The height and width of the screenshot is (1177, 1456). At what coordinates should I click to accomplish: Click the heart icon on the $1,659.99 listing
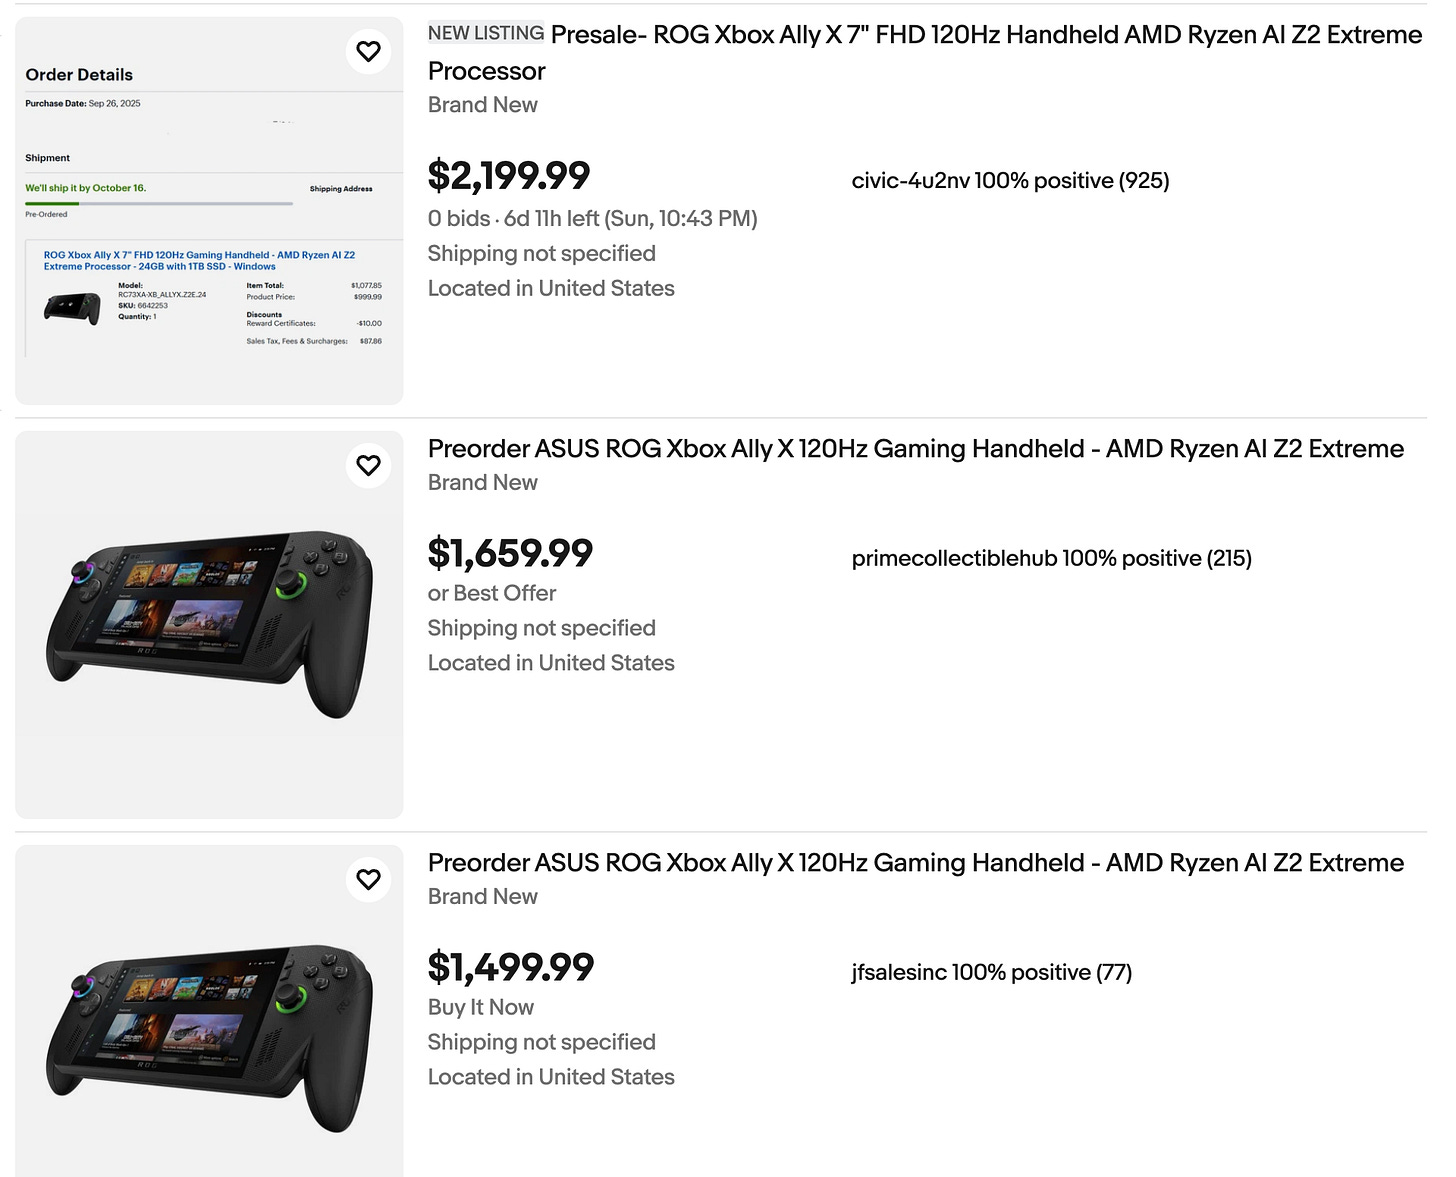pos(368,465)
